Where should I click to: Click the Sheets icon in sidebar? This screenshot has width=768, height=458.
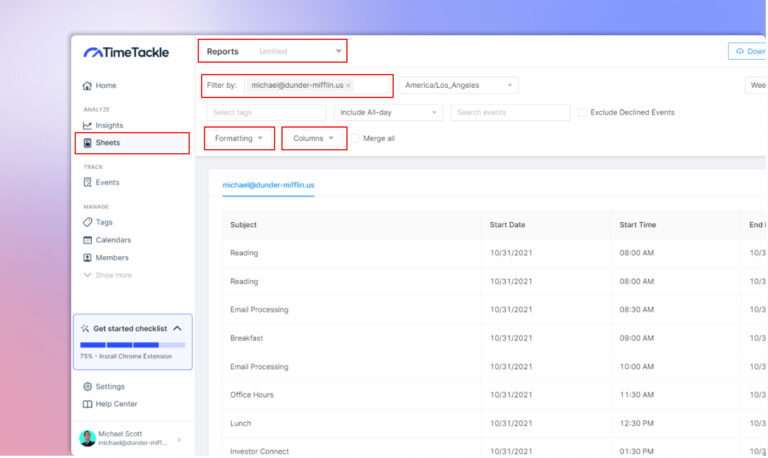[87, 143]
